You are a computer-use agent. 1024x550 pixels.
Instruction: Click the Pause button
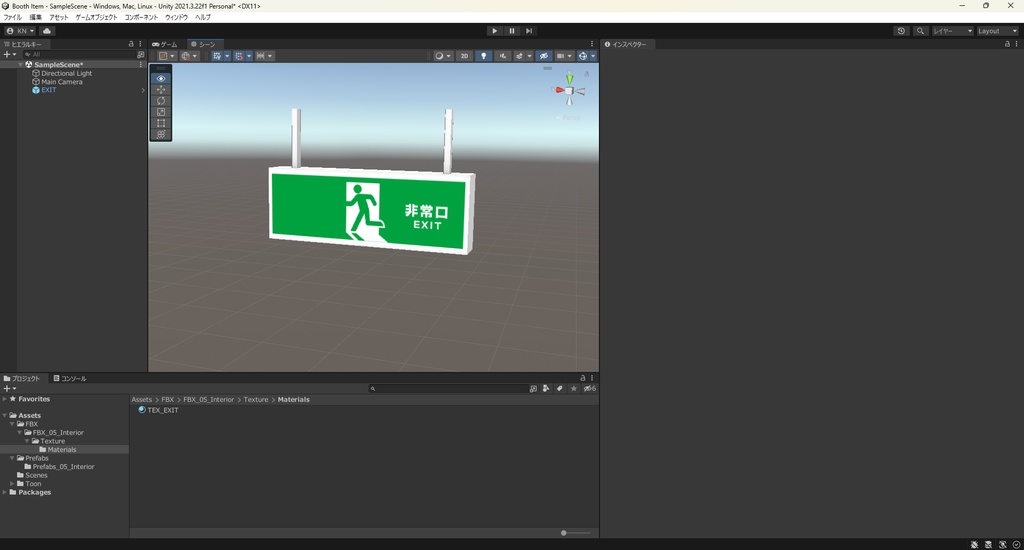pyautogui.click(x=512, y=31)
